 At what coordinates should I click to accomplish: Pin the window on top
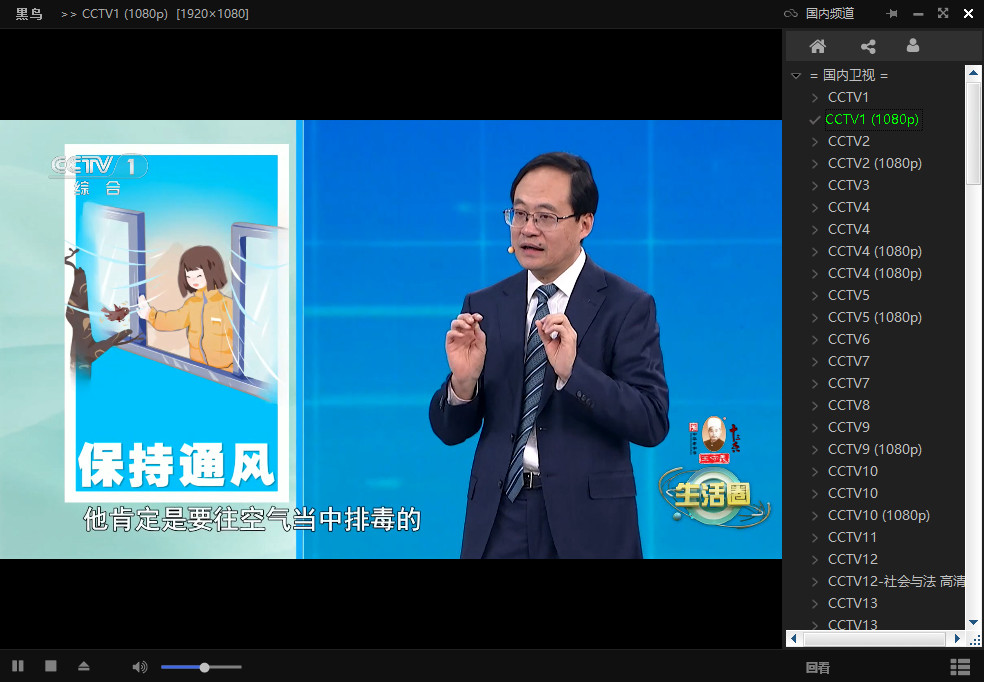(x=891, y=13)
